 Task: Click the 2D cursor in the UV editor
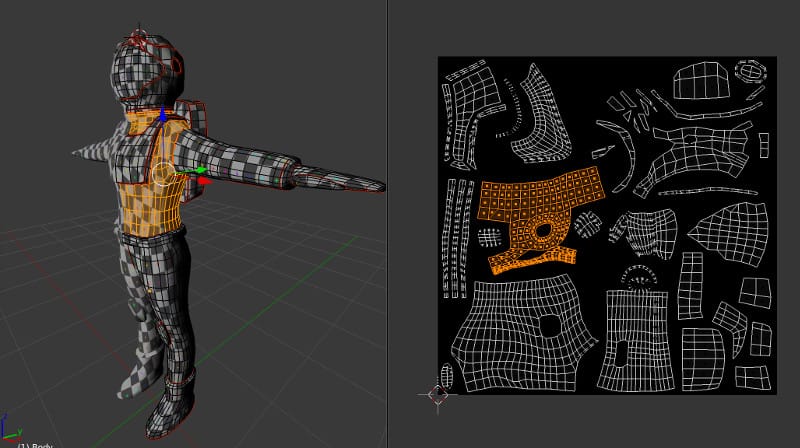pyautogui.click(x=438, y=394)
